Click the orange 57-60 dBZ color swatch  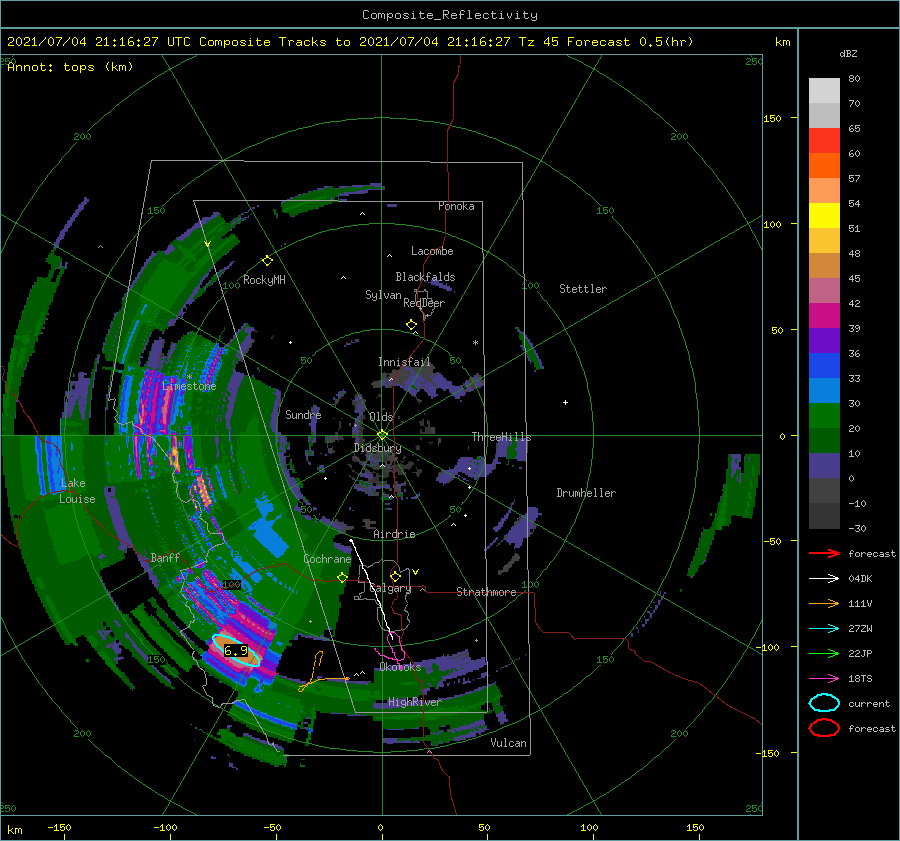[824, 165]
